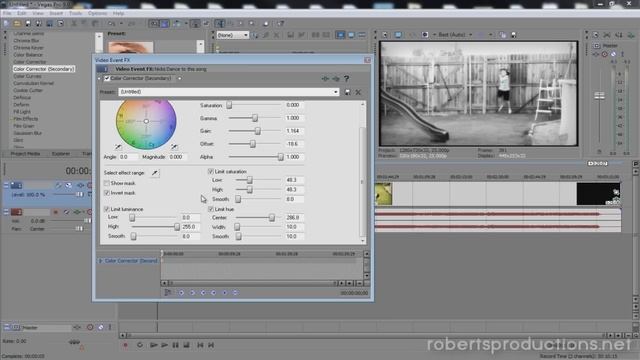The width and height of the screenshot is (640, 360).
Task: Close the Video Event FX dialog
Action: pos(367,60)
